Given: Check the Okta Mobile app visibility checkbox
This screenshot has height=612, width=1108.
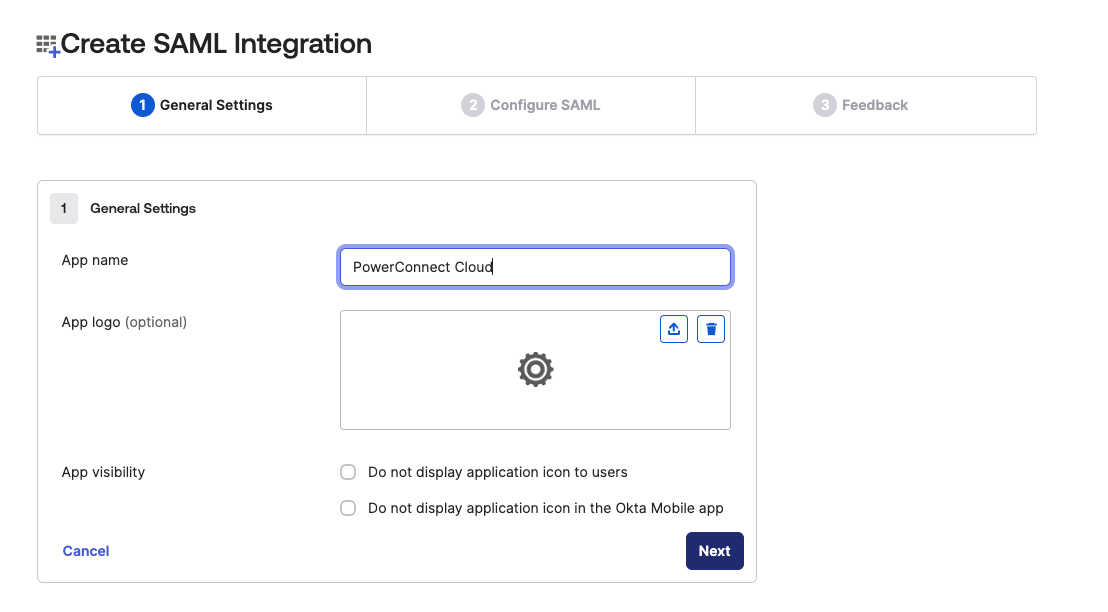Looking at the screenshot, I should point(348,508).
